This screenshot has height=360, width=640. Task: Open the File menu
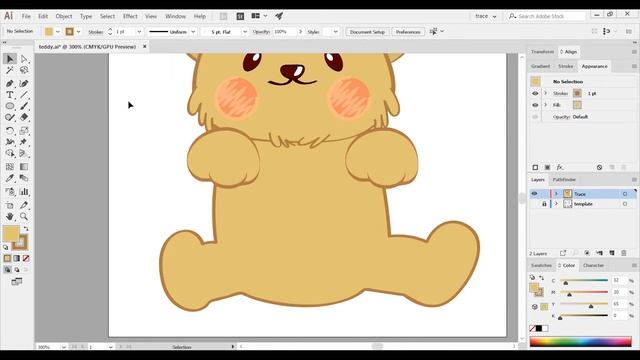tap(26, 16)
